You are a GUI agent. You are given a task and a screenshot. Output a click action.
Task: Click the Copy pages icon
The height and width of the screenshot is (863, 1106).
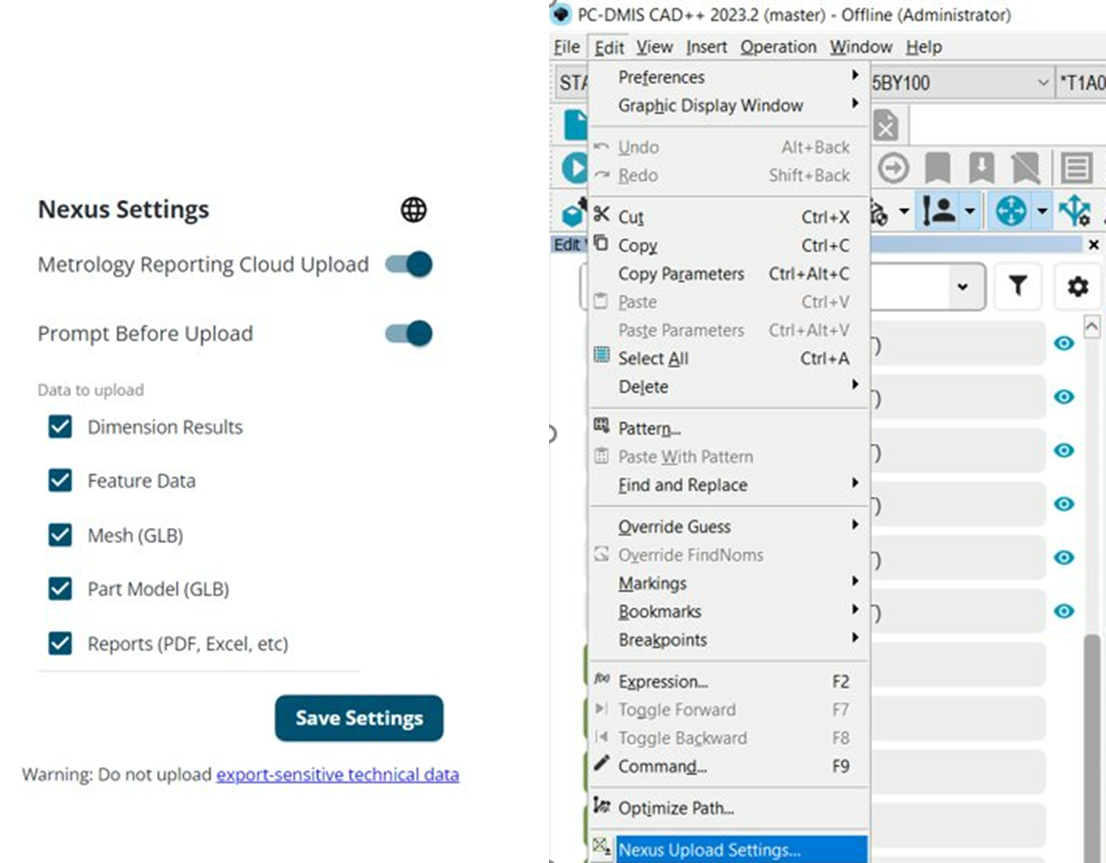(x=601, y=243)
